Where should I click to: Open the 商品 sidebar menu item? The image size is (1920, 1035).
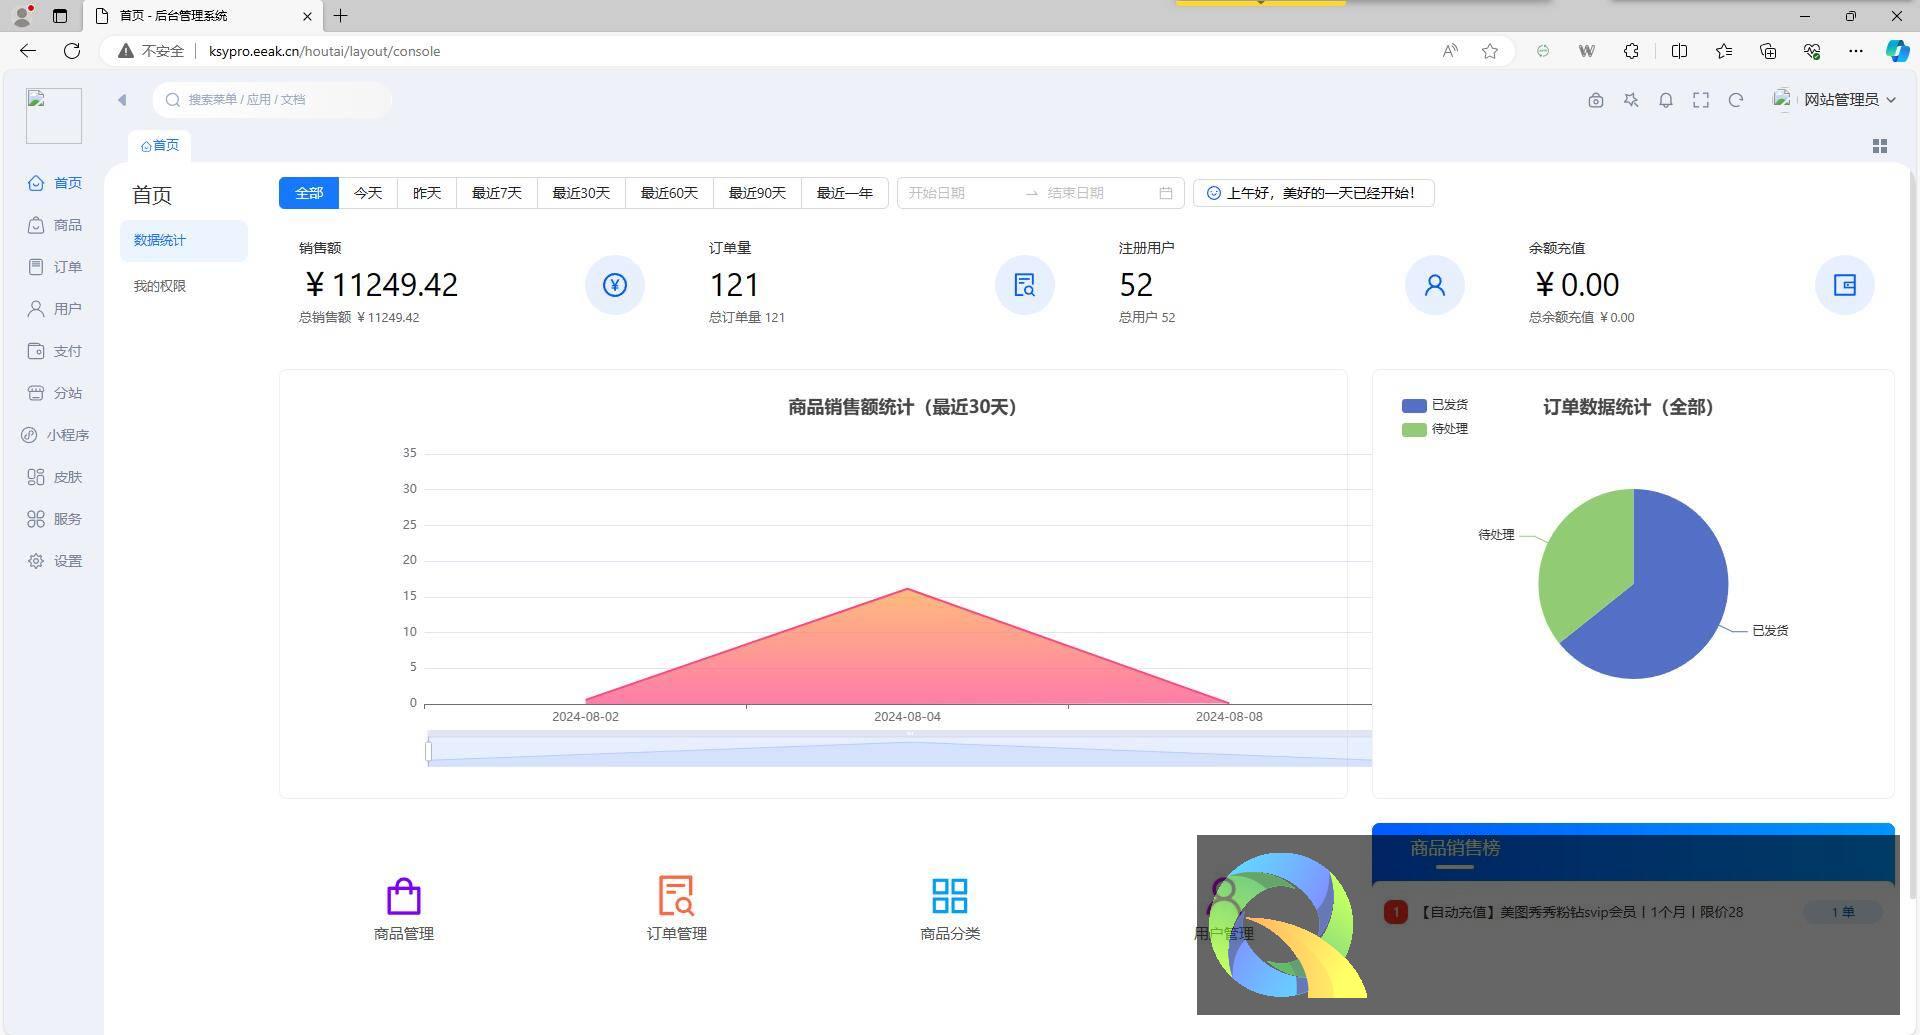click(54, 225)
